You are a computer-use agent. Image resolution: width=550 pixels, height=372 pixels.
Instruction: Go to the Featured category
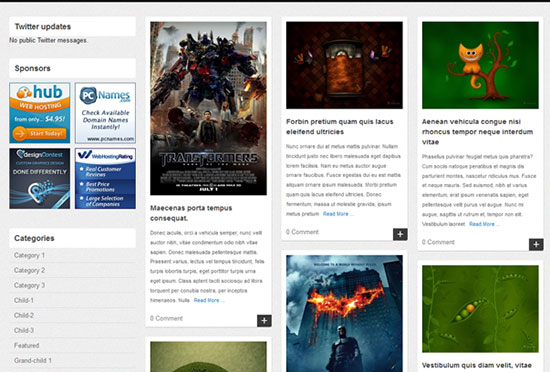[x=27, y=345]
